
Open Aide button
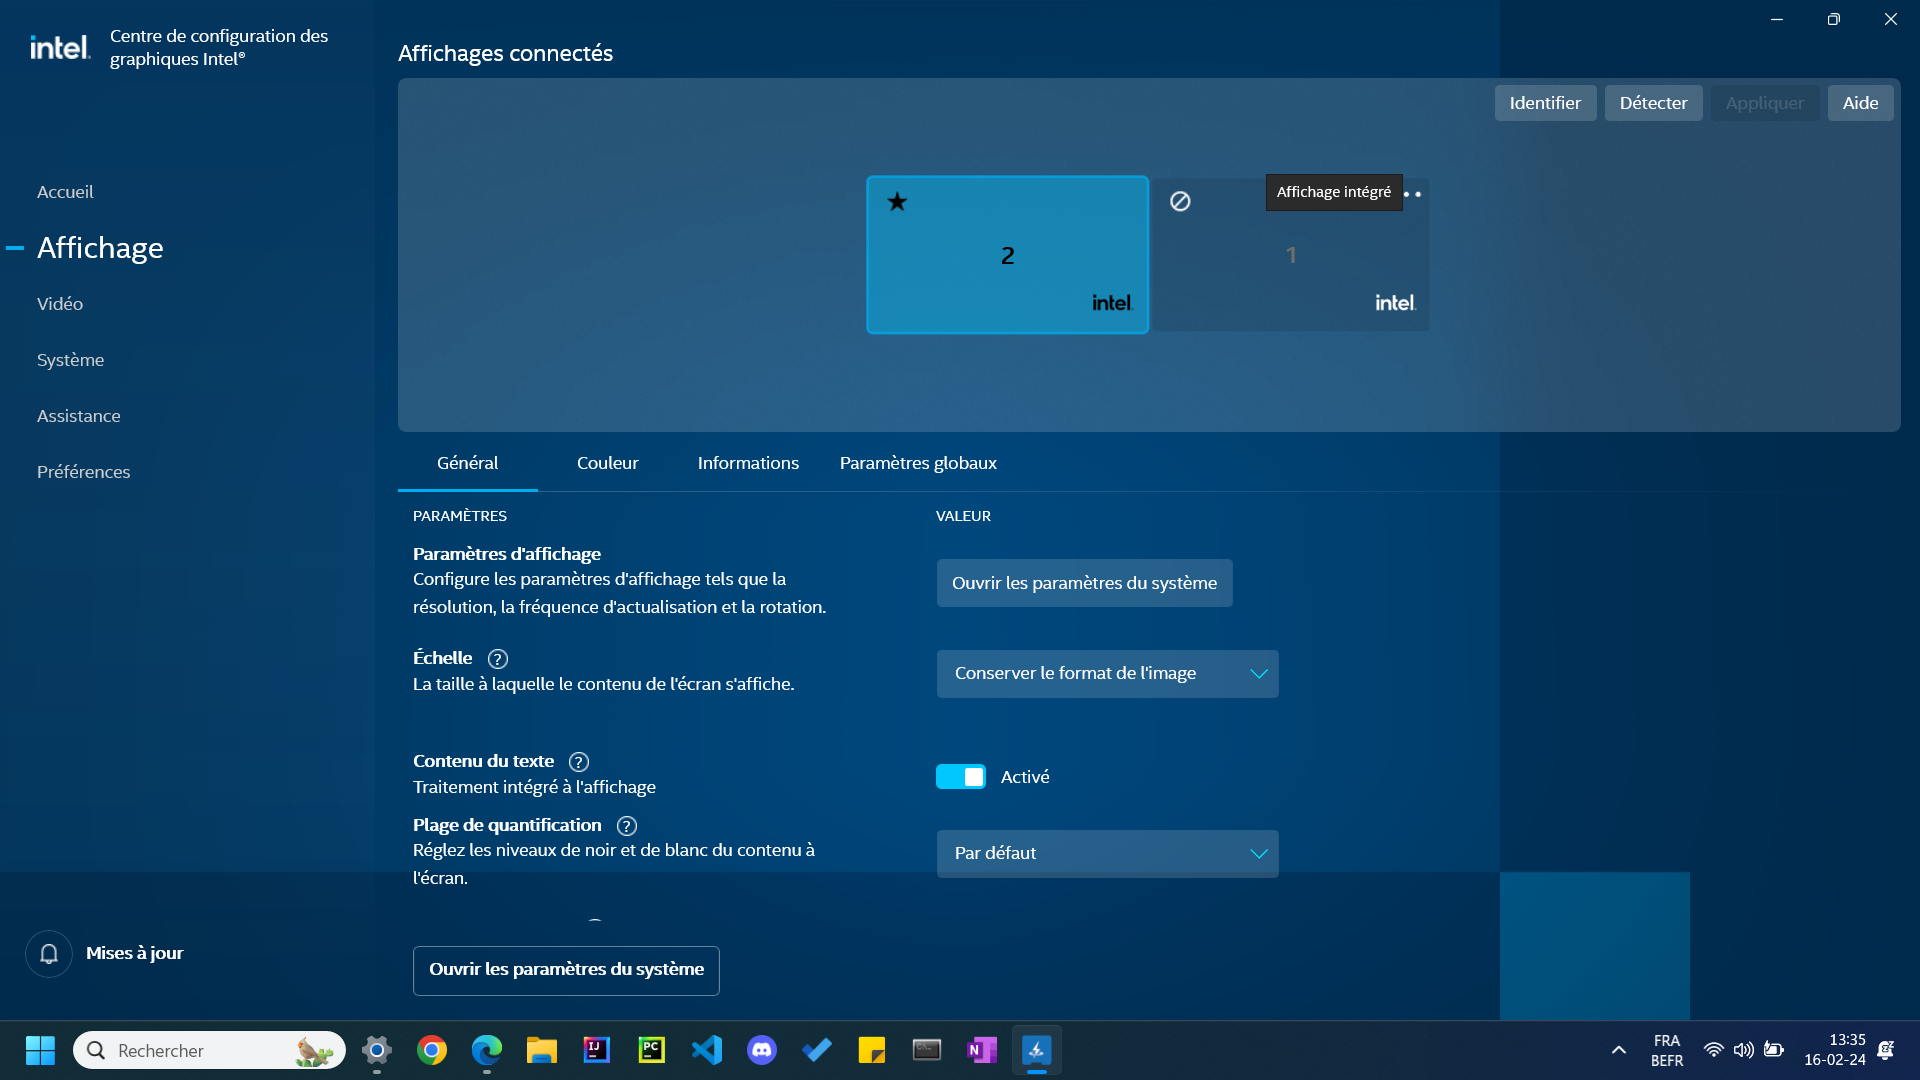point(1860,103)
